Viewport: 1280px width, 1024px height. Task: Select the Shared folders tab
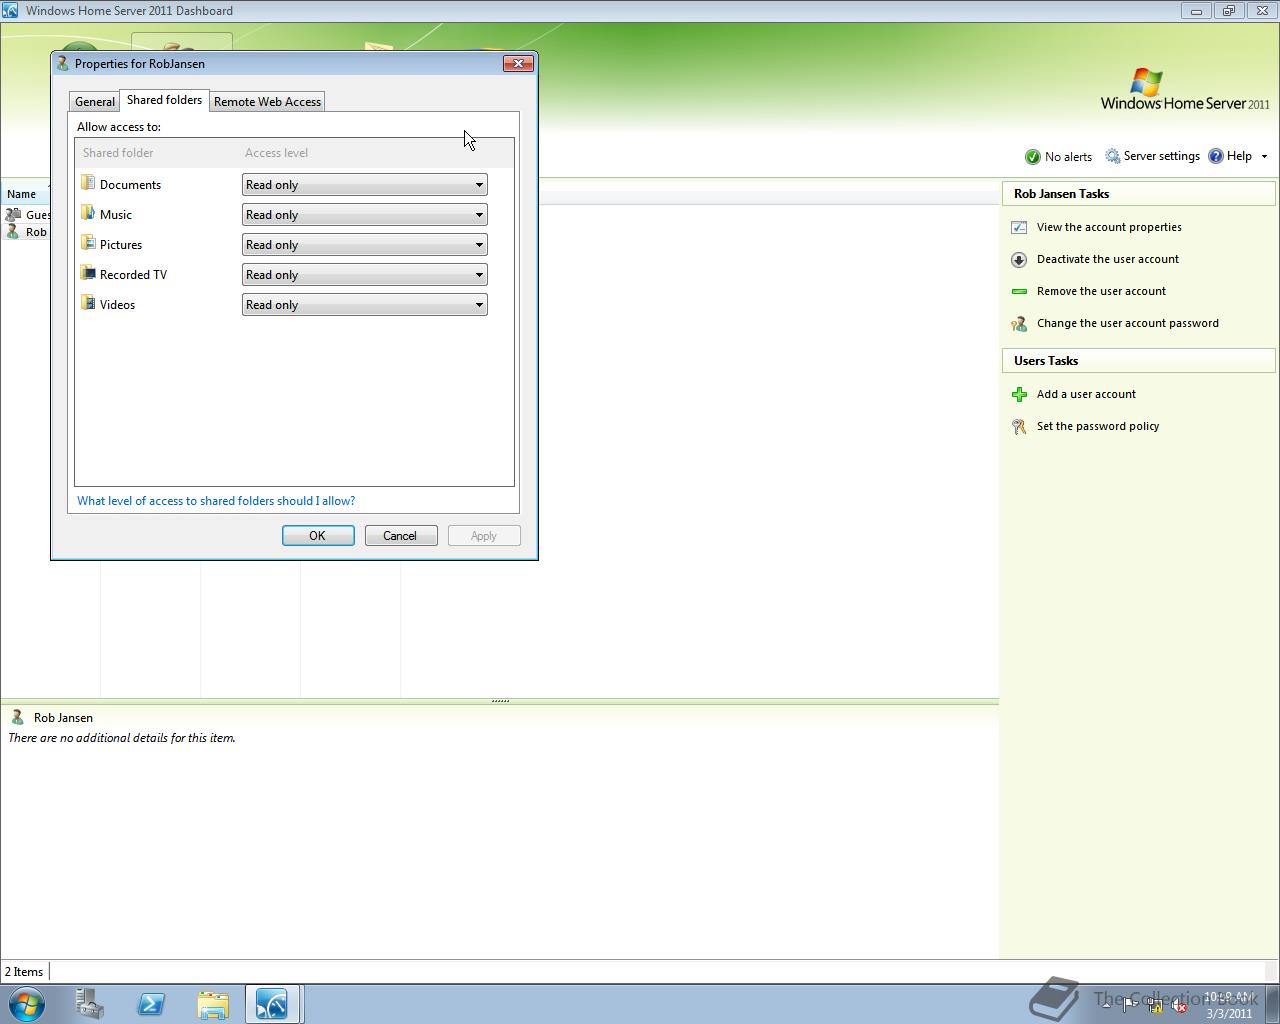[164, 100]
